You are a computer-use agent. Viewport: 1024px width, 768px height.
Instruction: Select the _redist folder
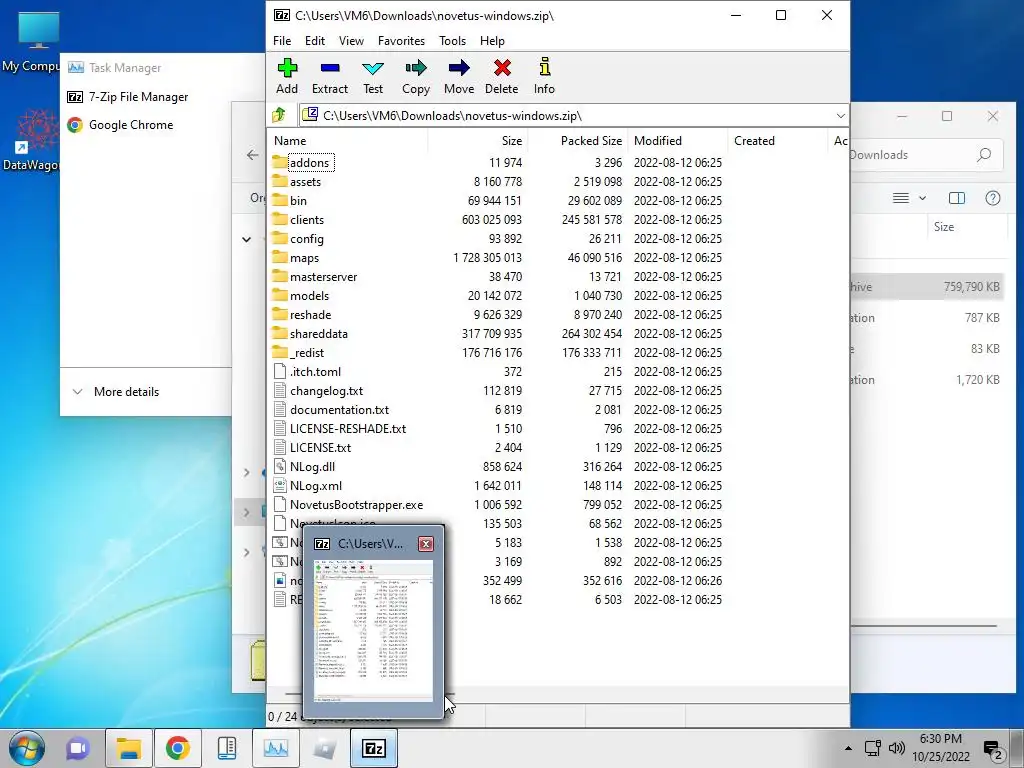306,352
